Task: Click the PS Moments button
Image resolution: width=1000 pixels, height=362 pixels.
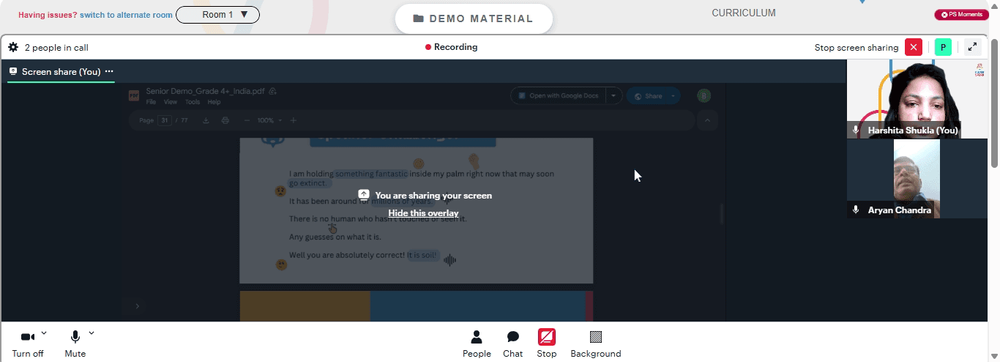Action: (x=962, y=15)
